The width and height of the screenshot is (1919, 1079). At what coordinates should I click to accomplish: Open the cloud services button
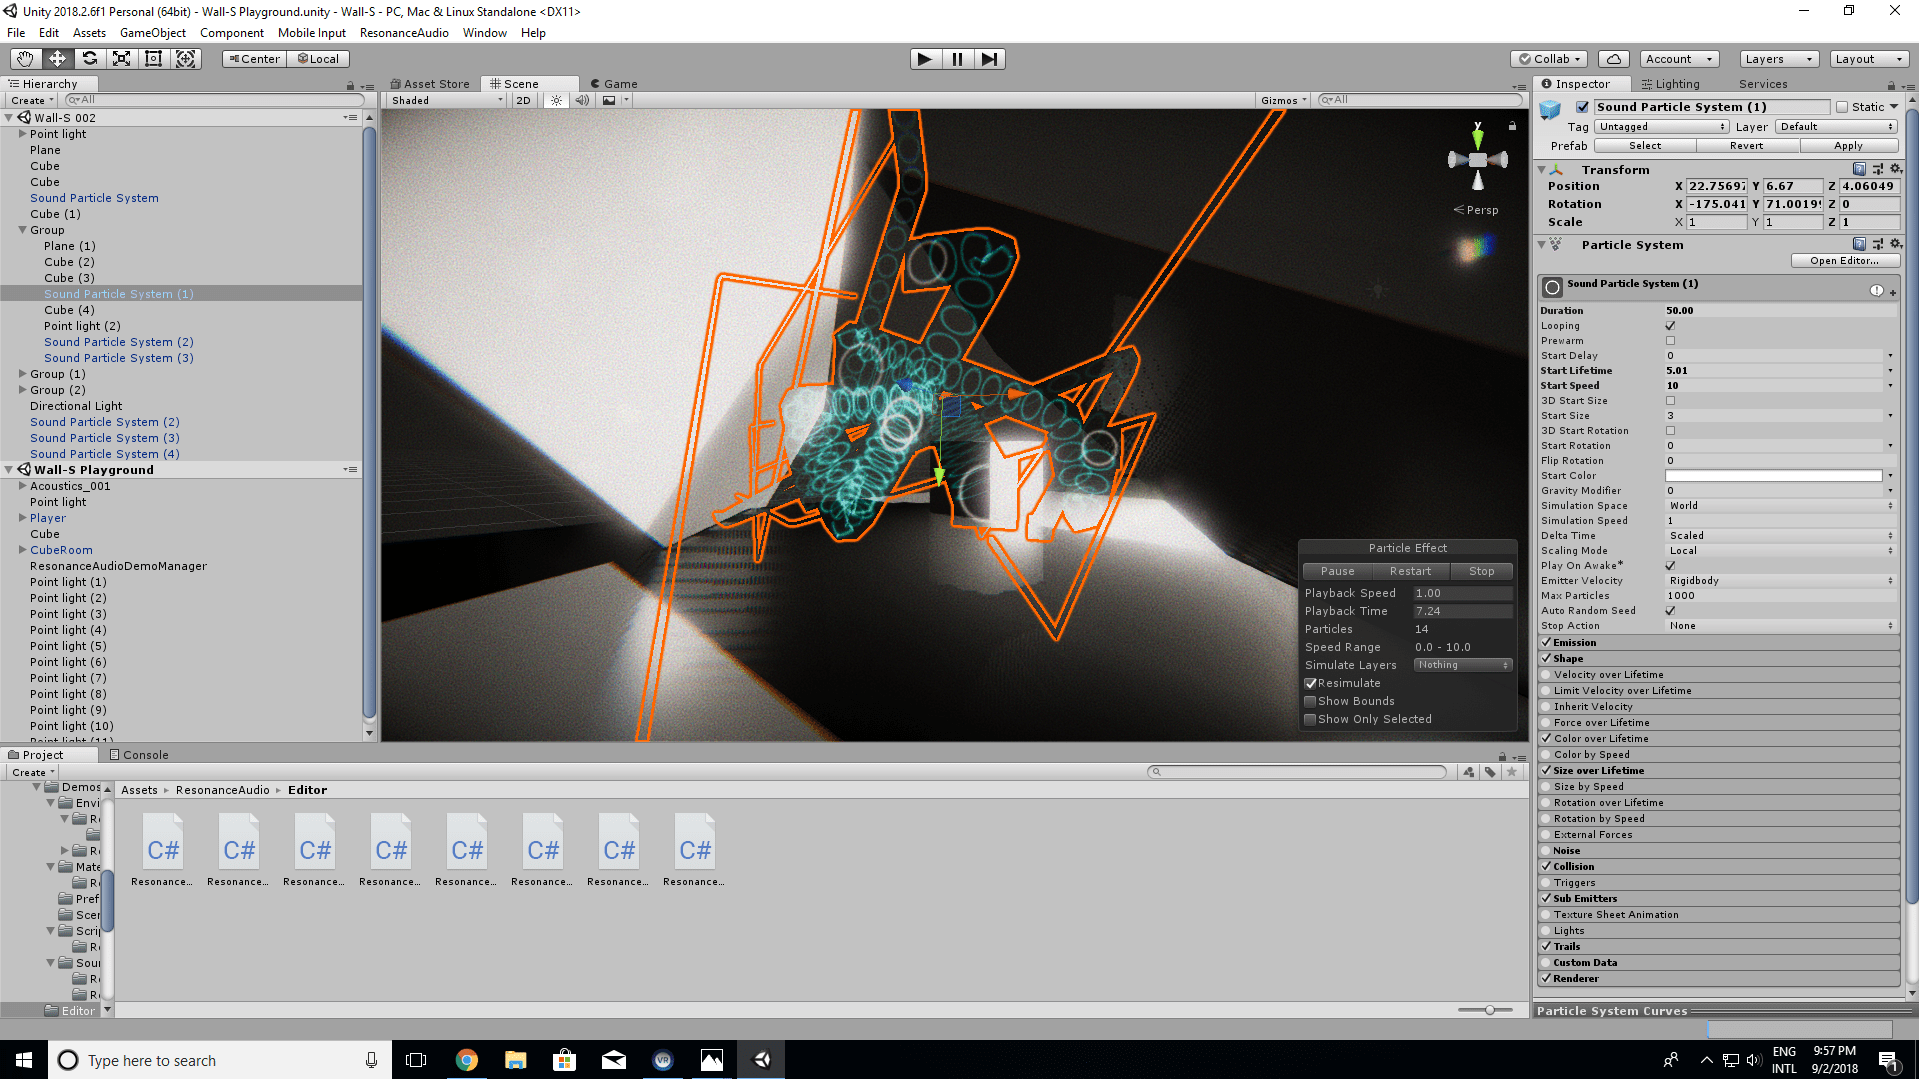1613,59
